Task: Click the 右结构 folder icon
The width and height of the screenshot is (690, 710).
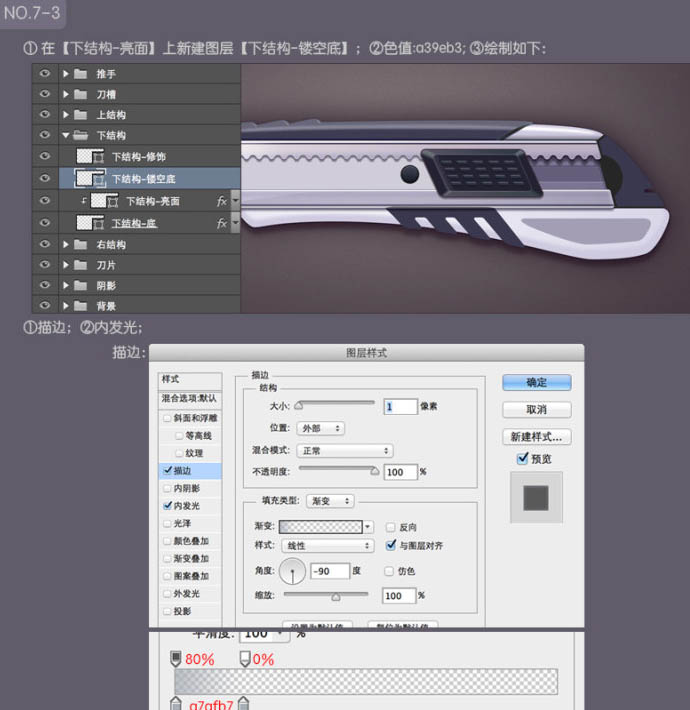Action: click(81, 245)
